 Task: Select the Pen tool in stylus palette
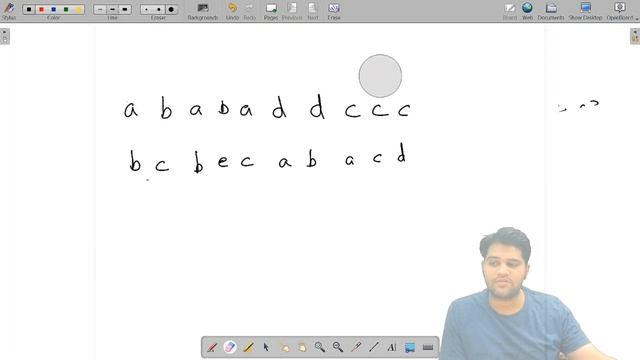click(212, 347)
